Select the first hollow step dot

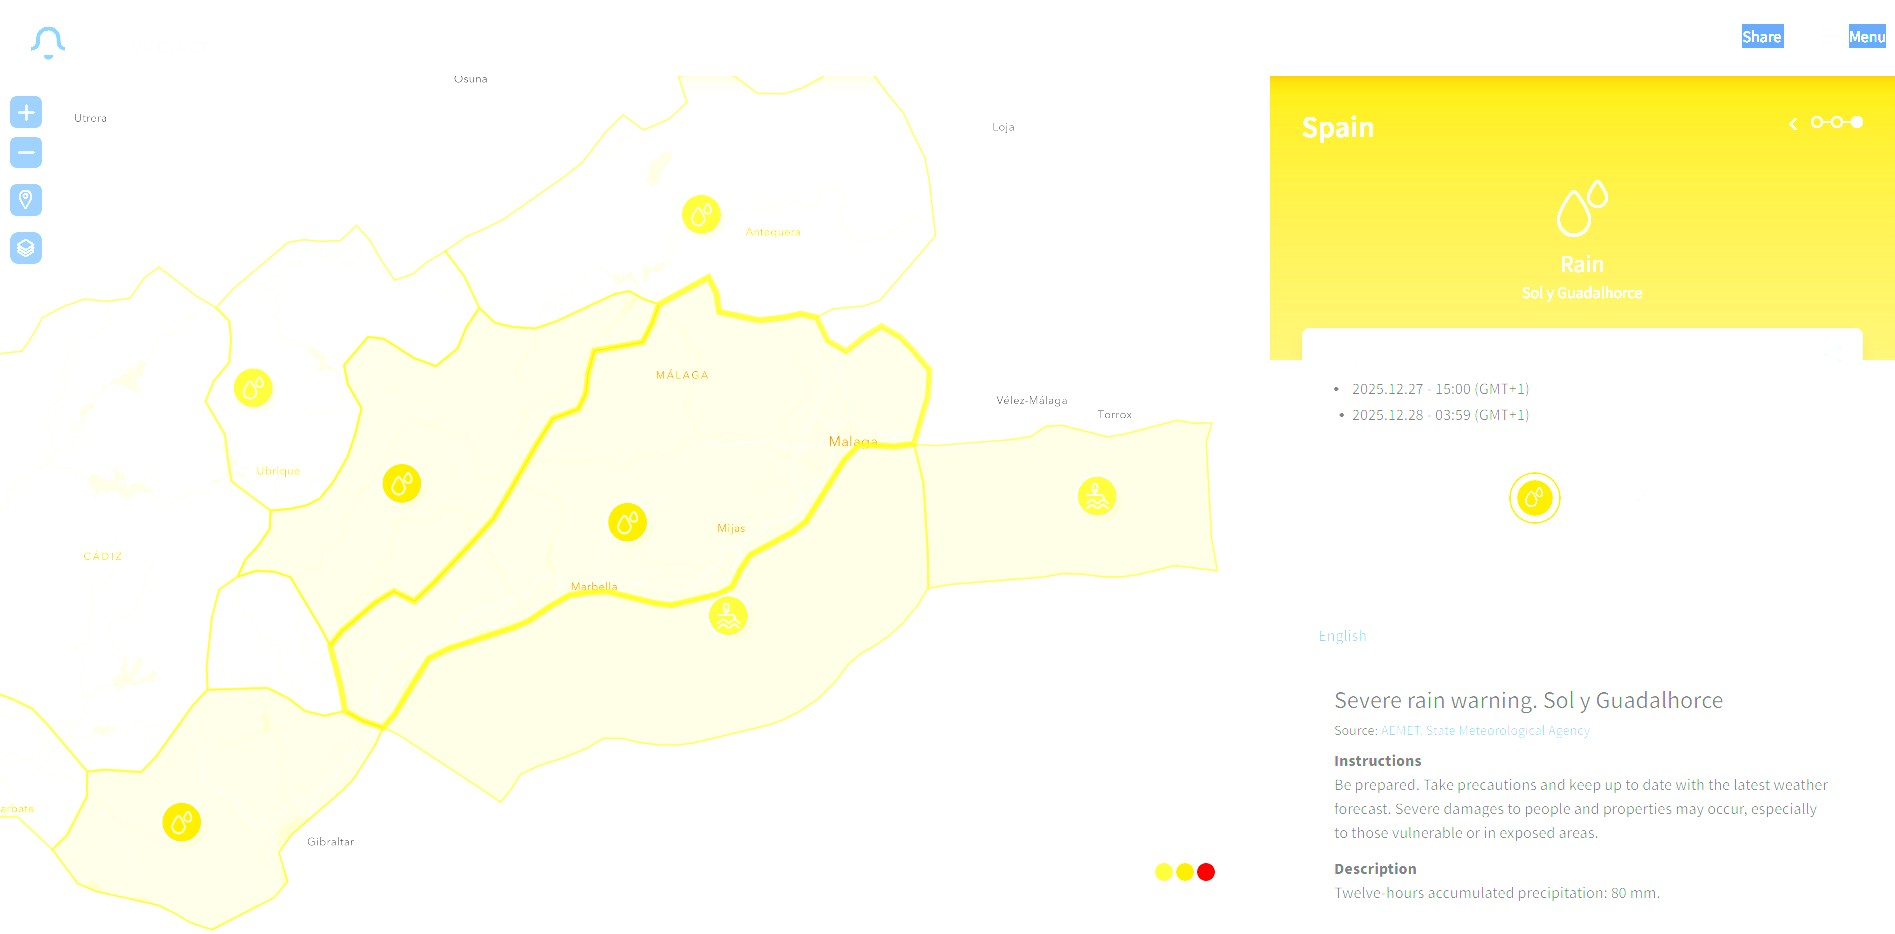click(1817, 122)
